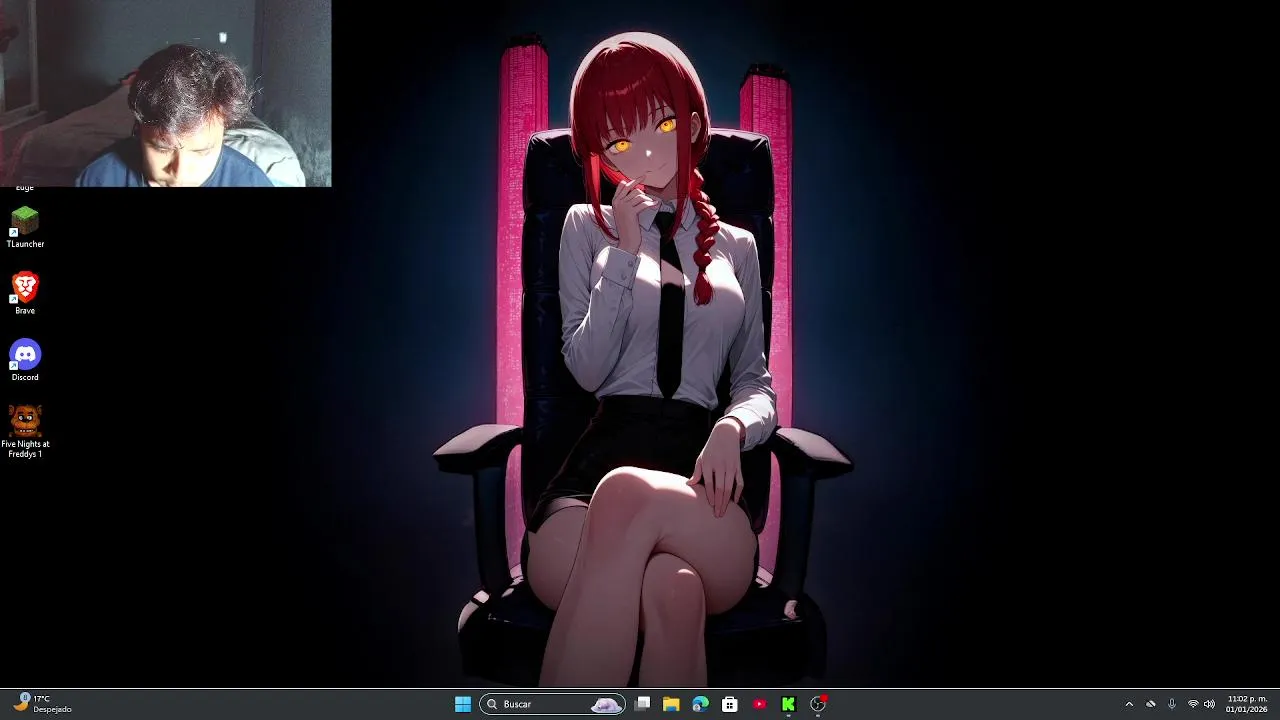Open the green K app on taskbar
Viewport: 1280px width, 720px height.
click(788, 704)
